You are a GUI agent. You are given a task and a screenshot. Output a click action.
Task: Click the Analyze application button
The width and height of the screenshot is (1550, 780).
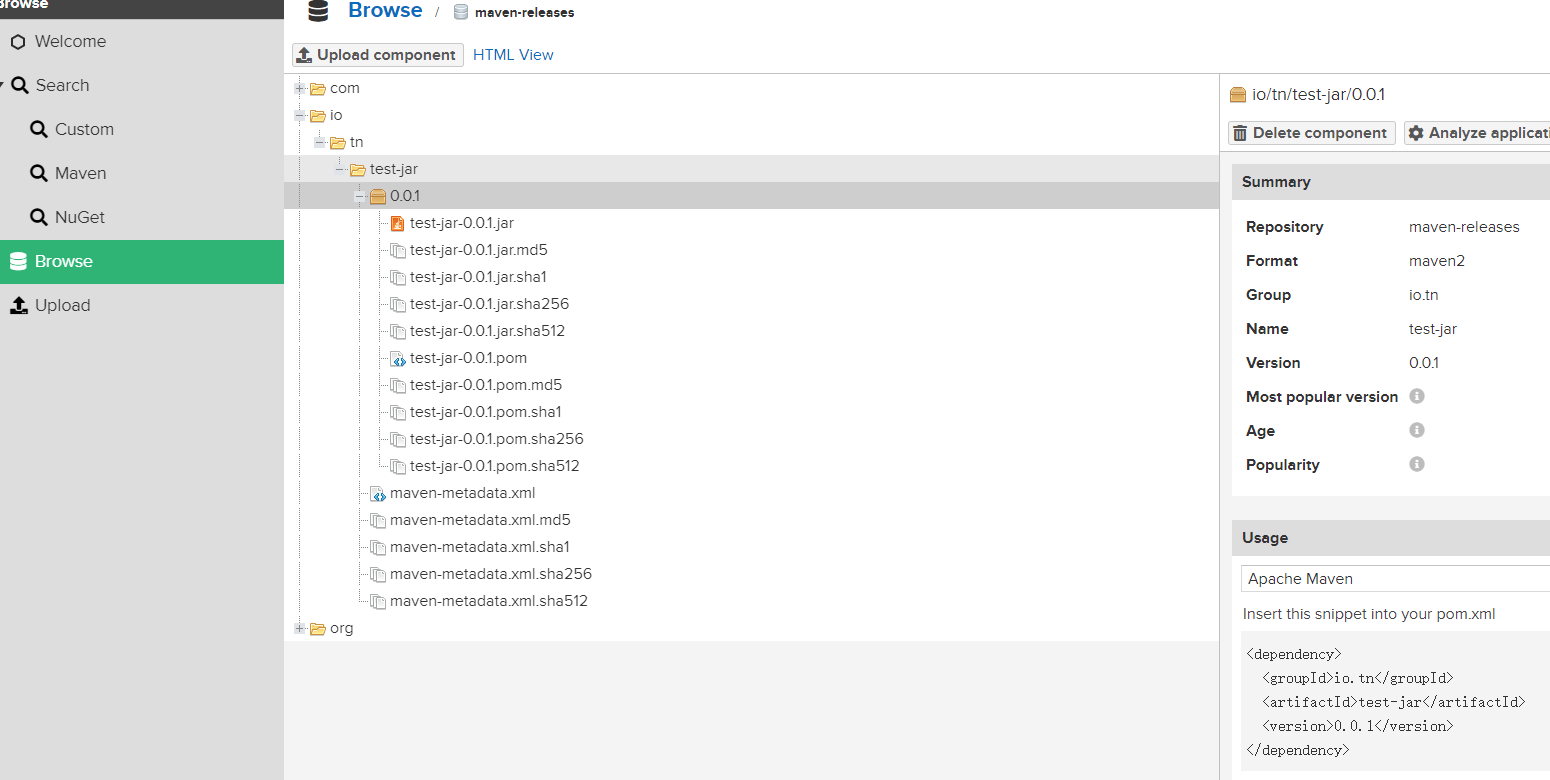click(x=1477, y=133)
